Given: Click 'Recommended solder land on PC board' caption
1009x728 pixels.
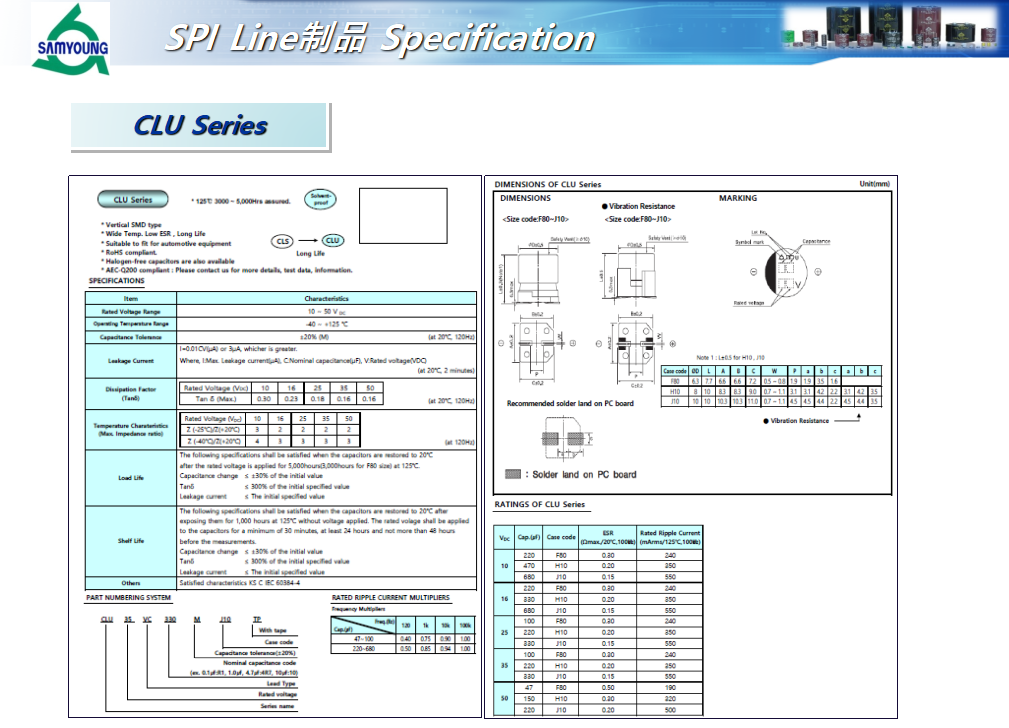Looking at the screenshot, I should coord(570,404).
